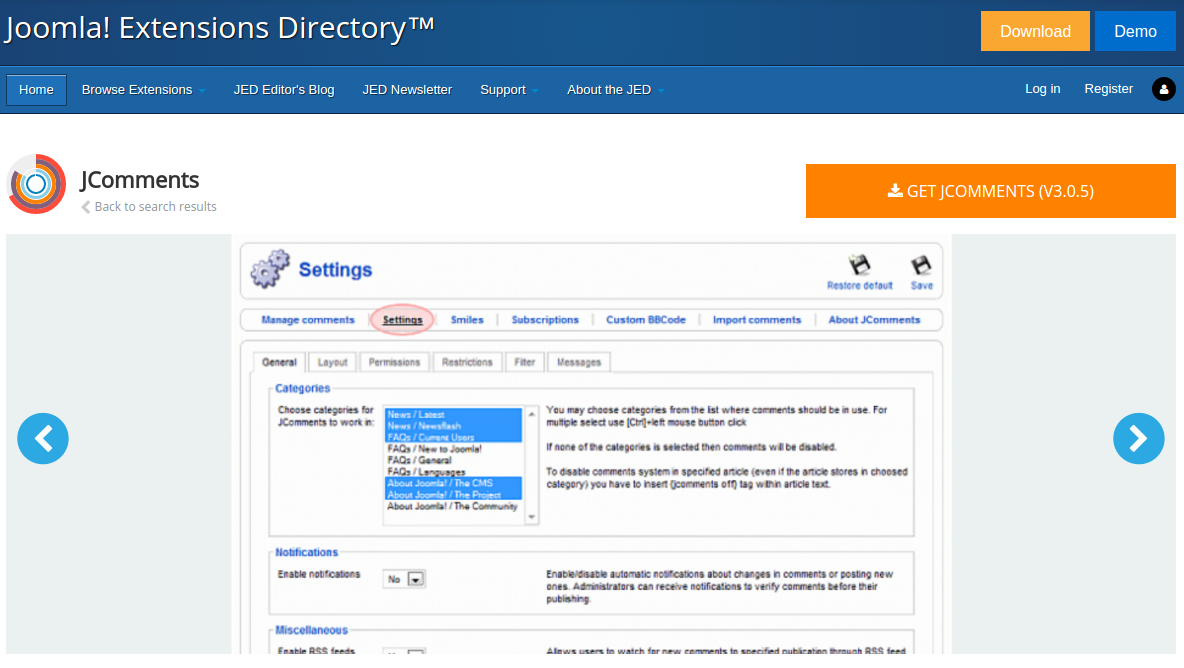Advance to next screenshot with right arrow
The height and width of the screenshot is (668, 1184).
tap(1138, 439)
